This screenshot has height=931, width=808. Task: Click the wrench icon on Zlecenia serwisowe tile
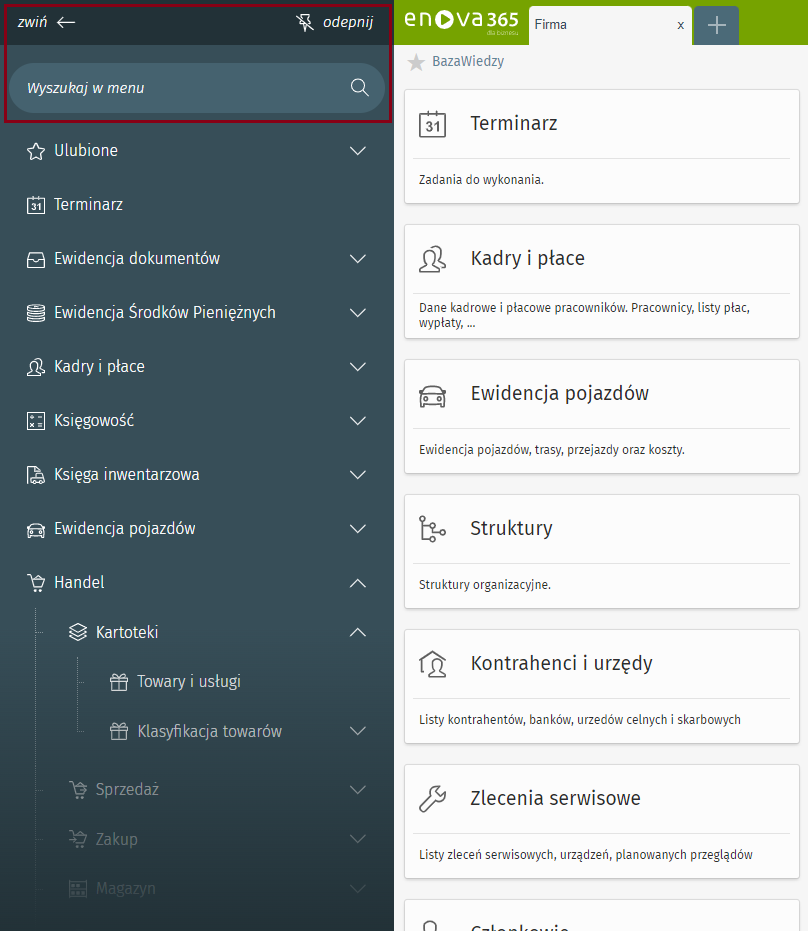432,799
